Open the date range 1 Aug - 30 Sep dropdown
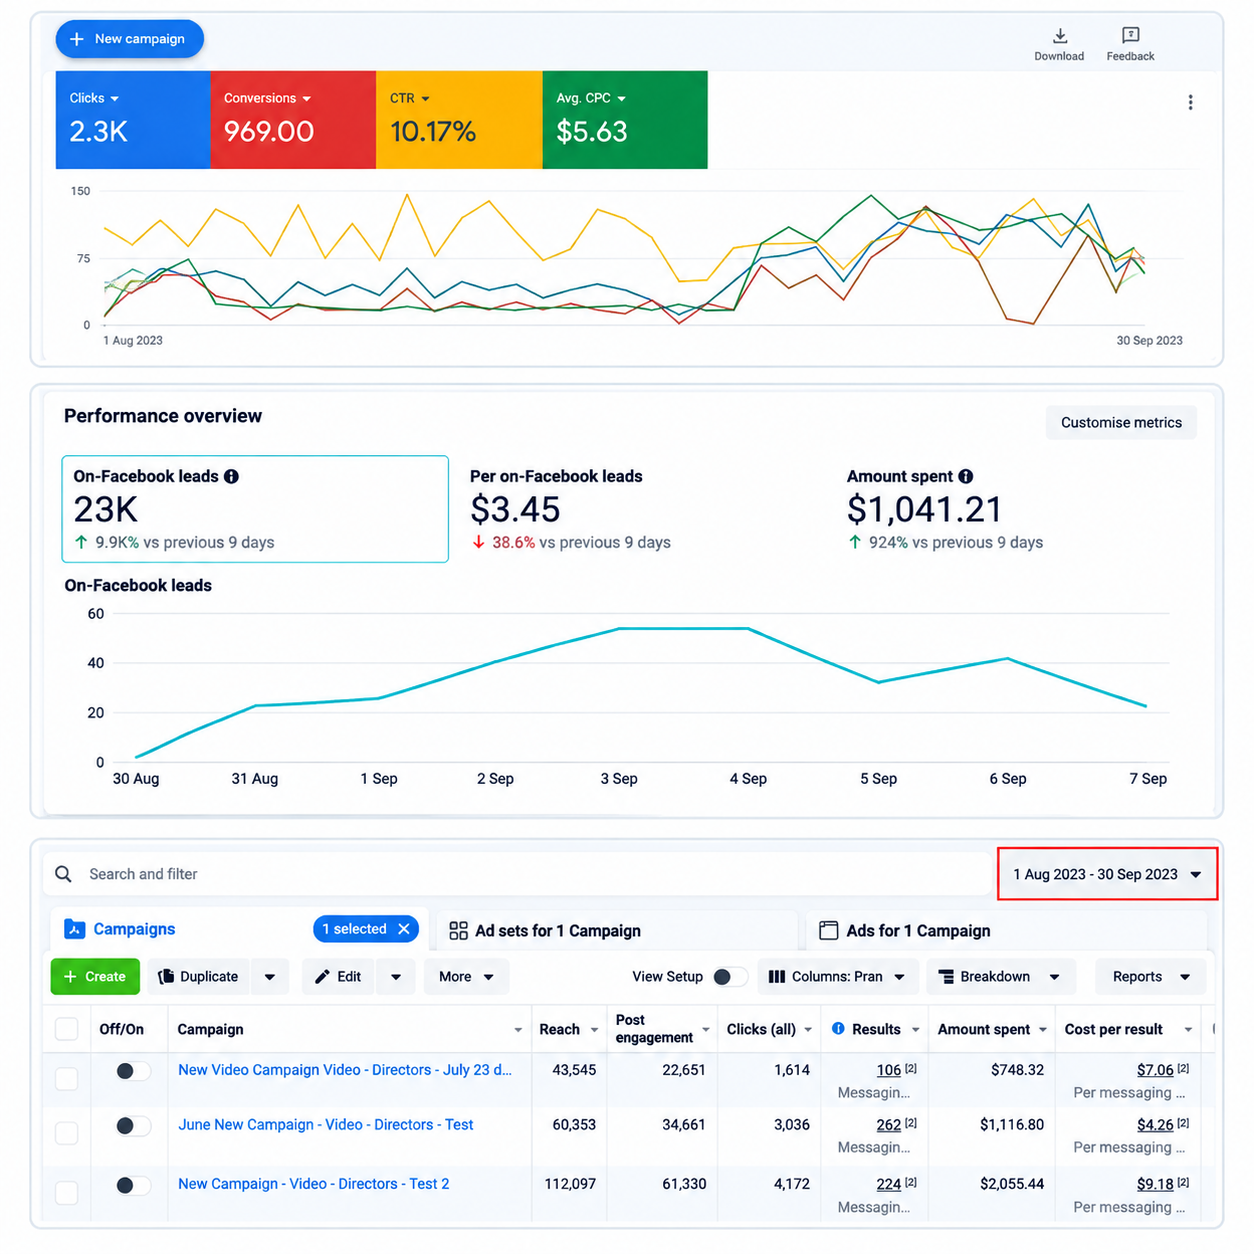 1108,874
